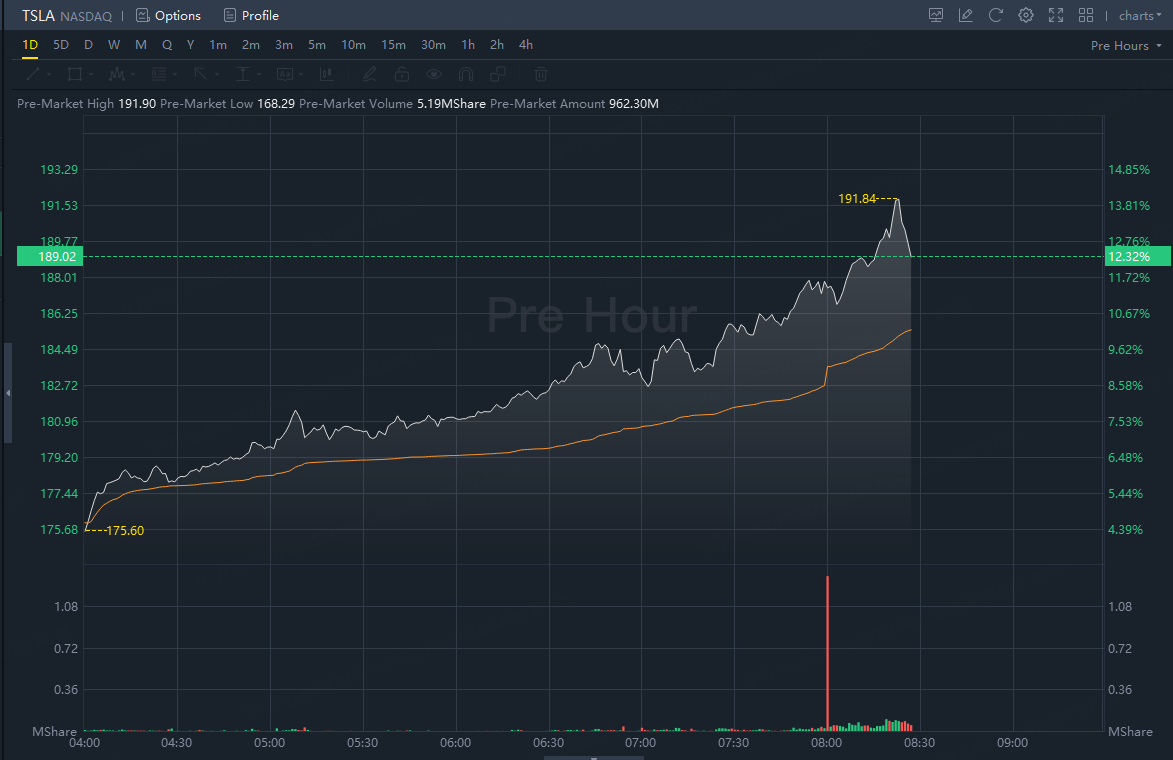1173x760 pixels.
Task: Click the duplicate drawing icon
Action: (x=497, y=74)
